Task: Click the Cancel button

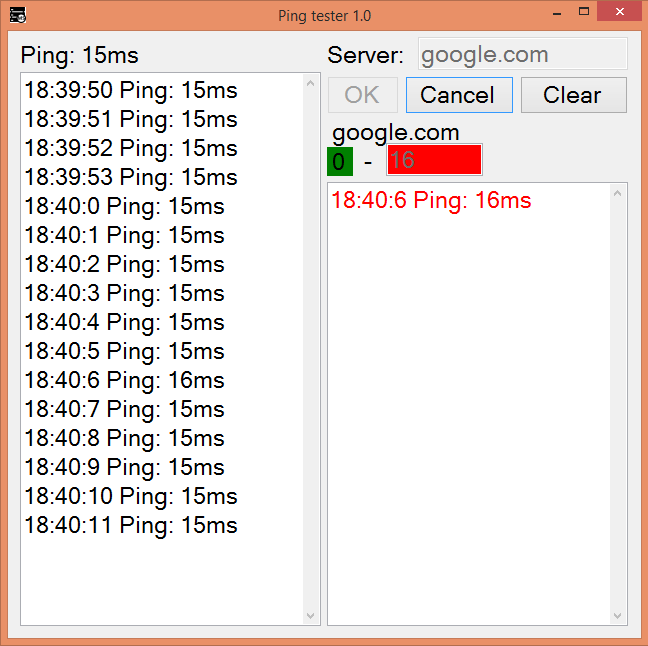Action: pos(458,95)
